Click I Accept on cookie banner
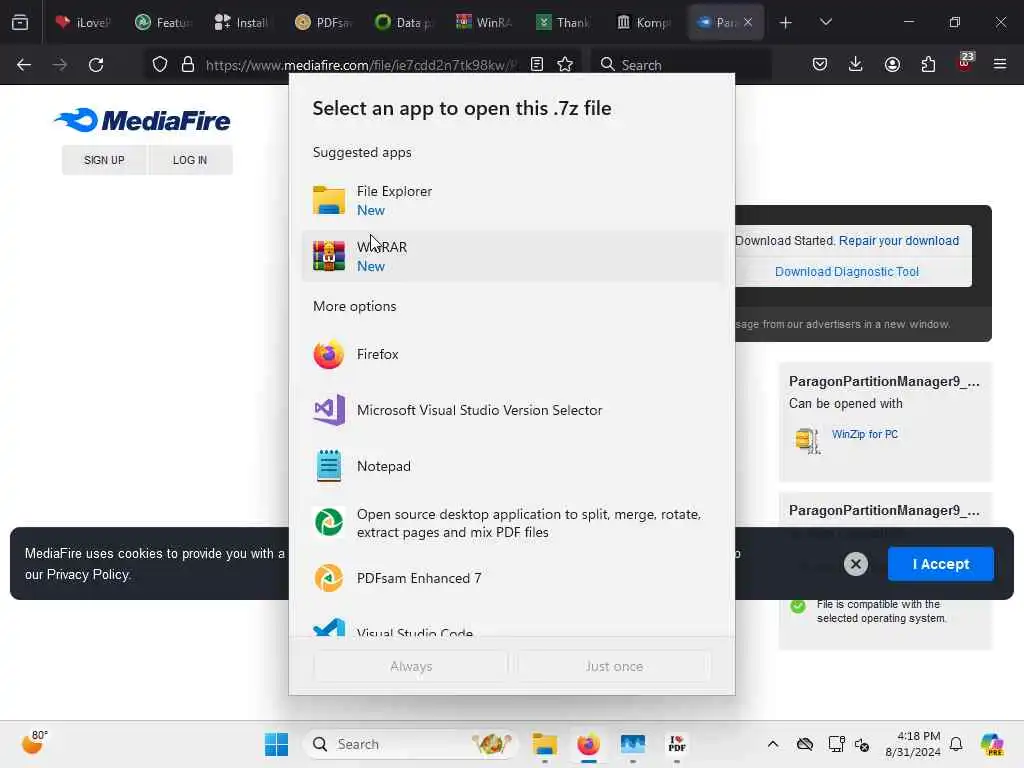Image resolution: width=1024 pixels, height=768 pixels. click(940, 564)
